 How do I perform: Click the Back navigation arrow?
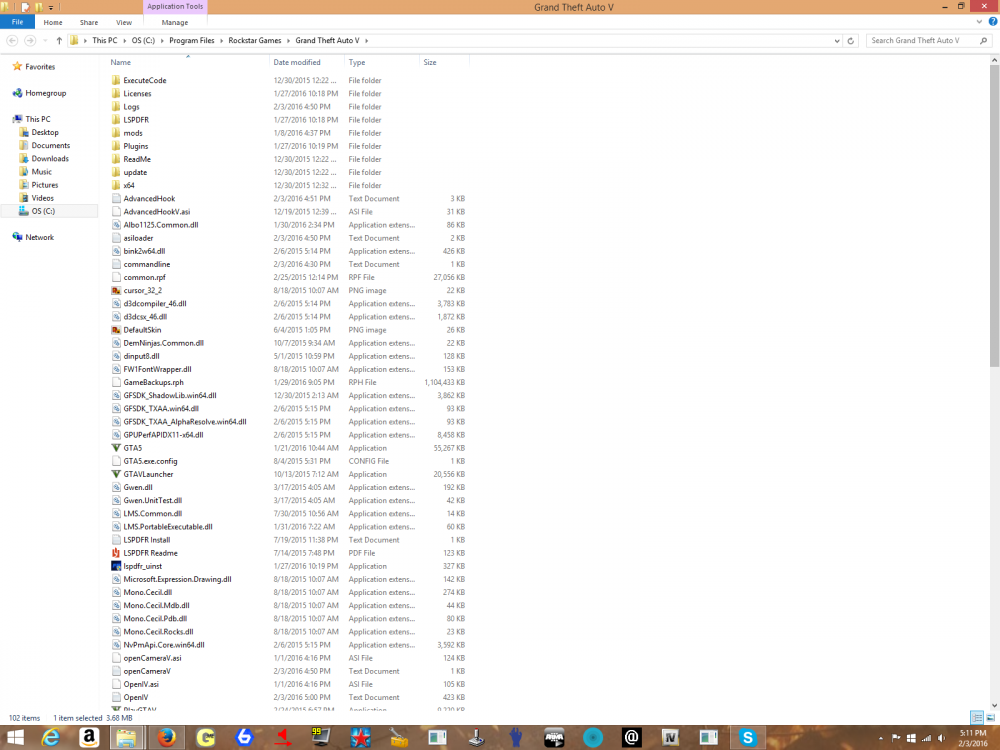coord(10,42)
